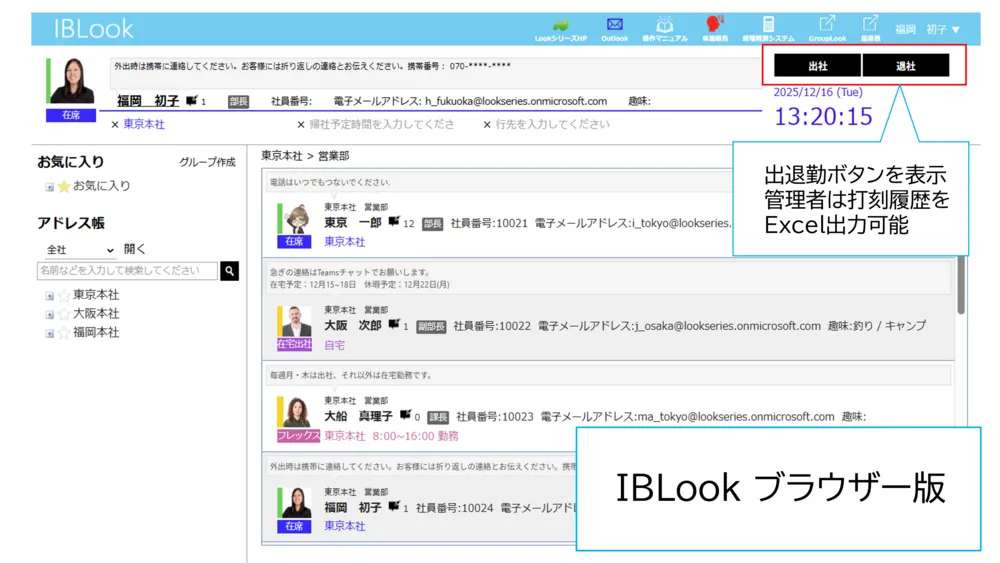Click the avatar of 福岡 初子 in the list
This screenshot has width=1000, height=563.
pyautogui.click(x=296, y=503)
